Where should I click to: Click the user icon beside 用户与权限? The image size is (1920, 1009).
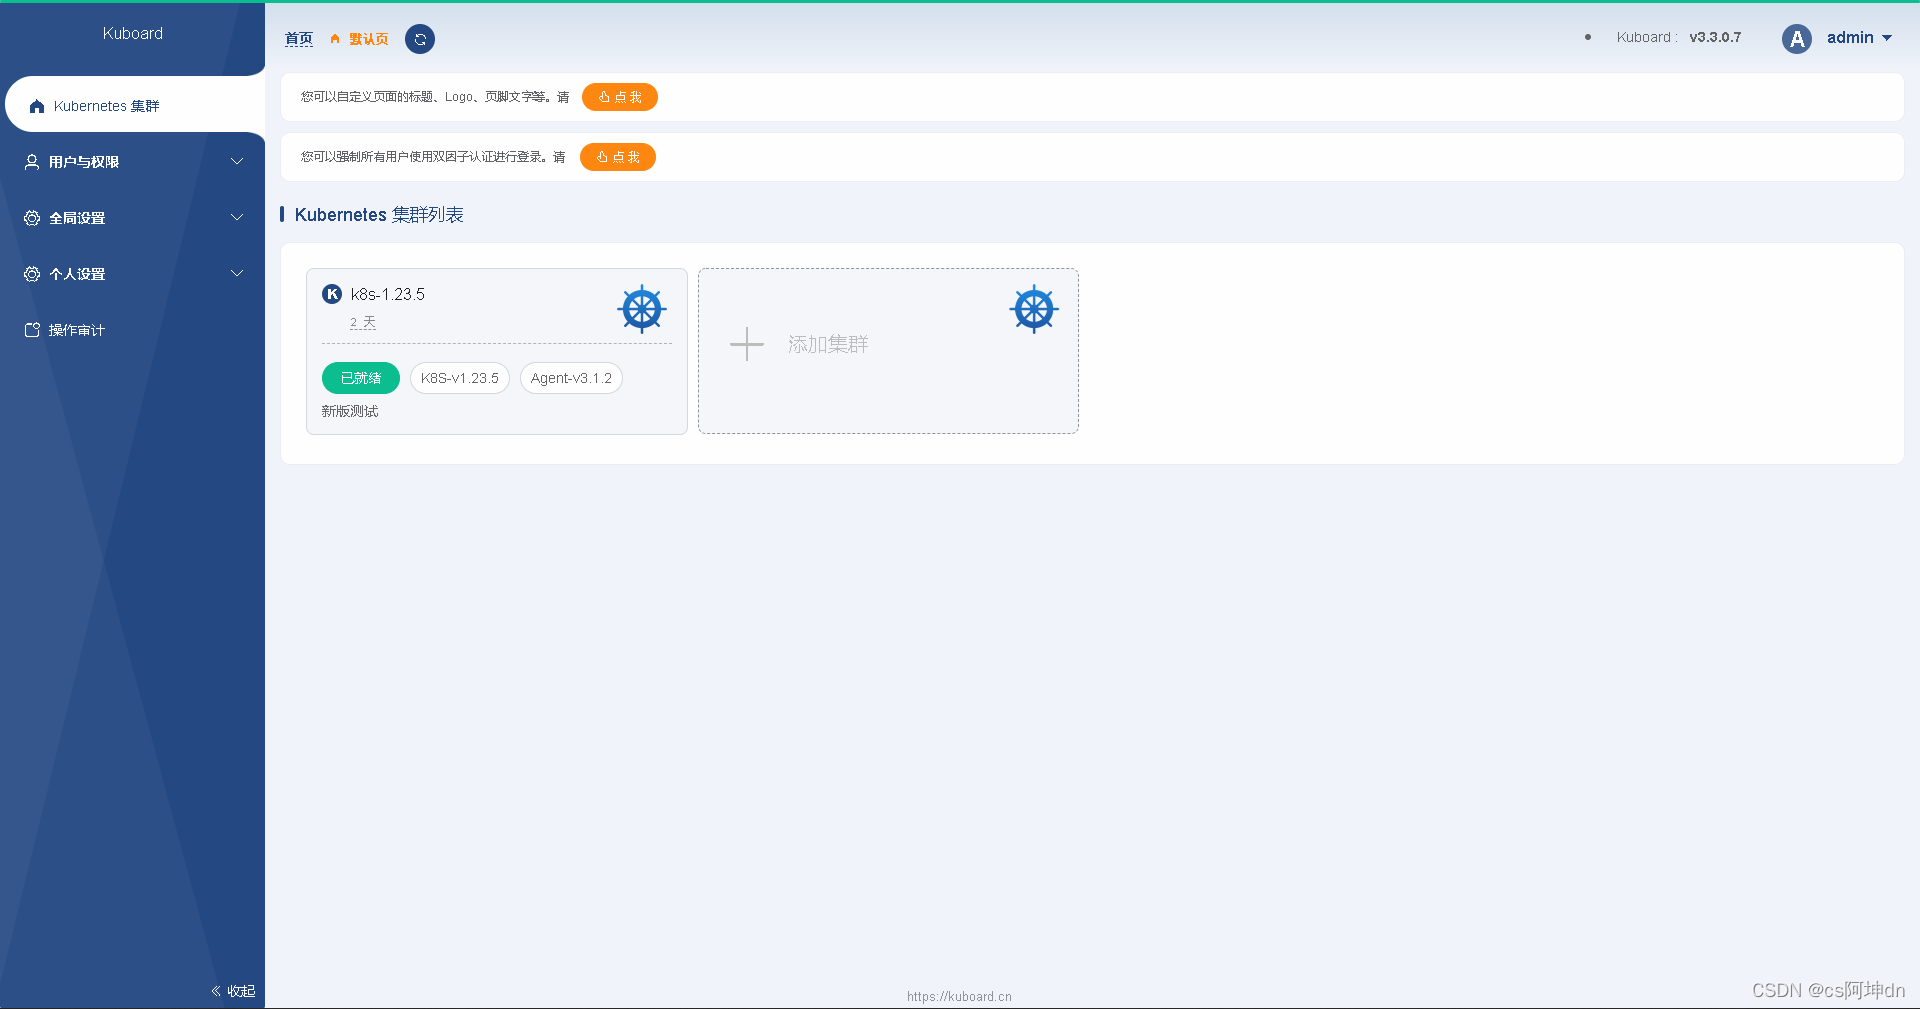point(32,162)
